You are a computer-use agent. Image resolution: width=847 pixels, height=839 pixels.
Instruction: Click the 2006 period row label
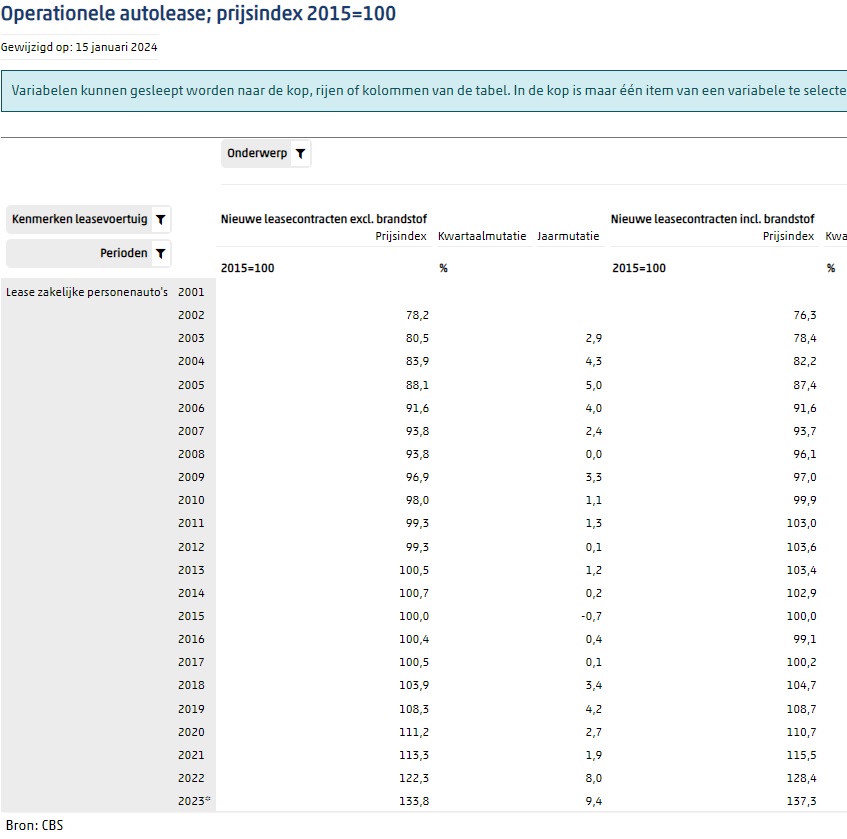pyautogui.click(x=191, y=408)
